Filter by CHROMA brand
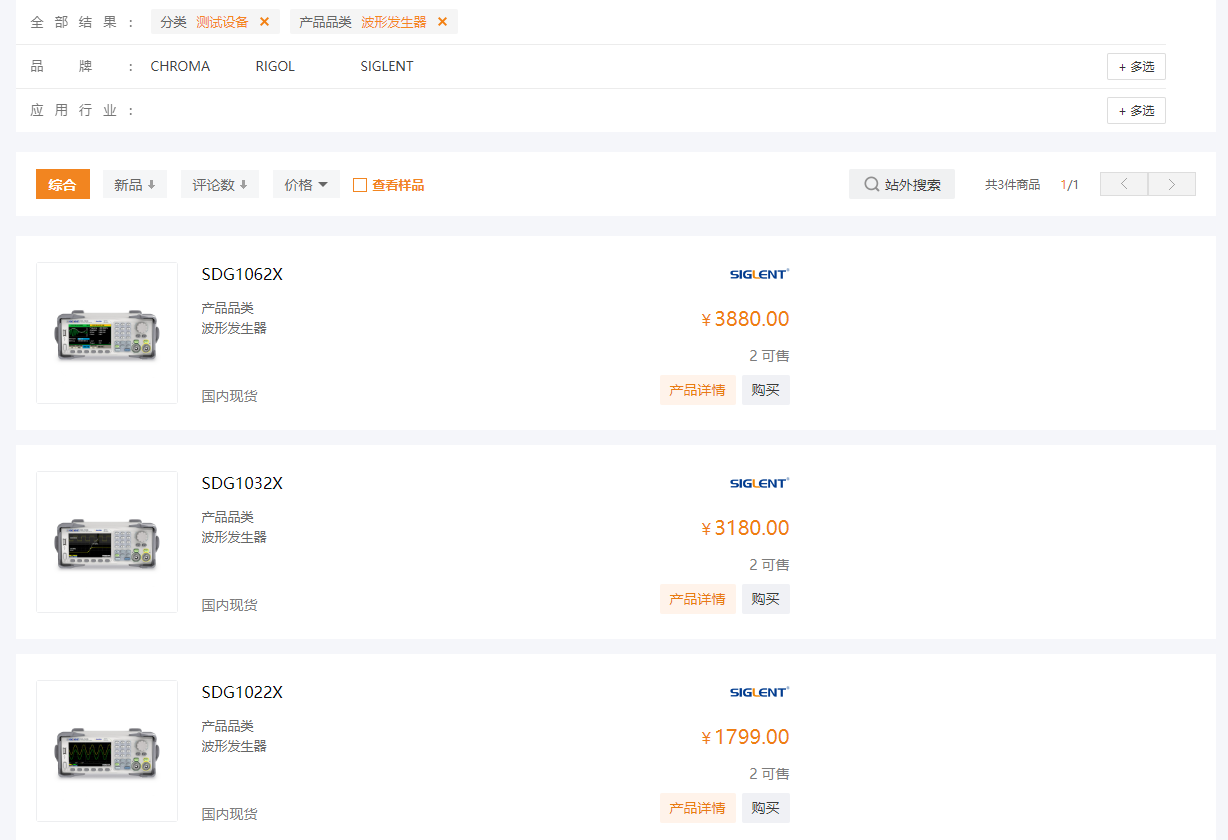This screenshot has width=1228, height=840. tap(180, 67)
